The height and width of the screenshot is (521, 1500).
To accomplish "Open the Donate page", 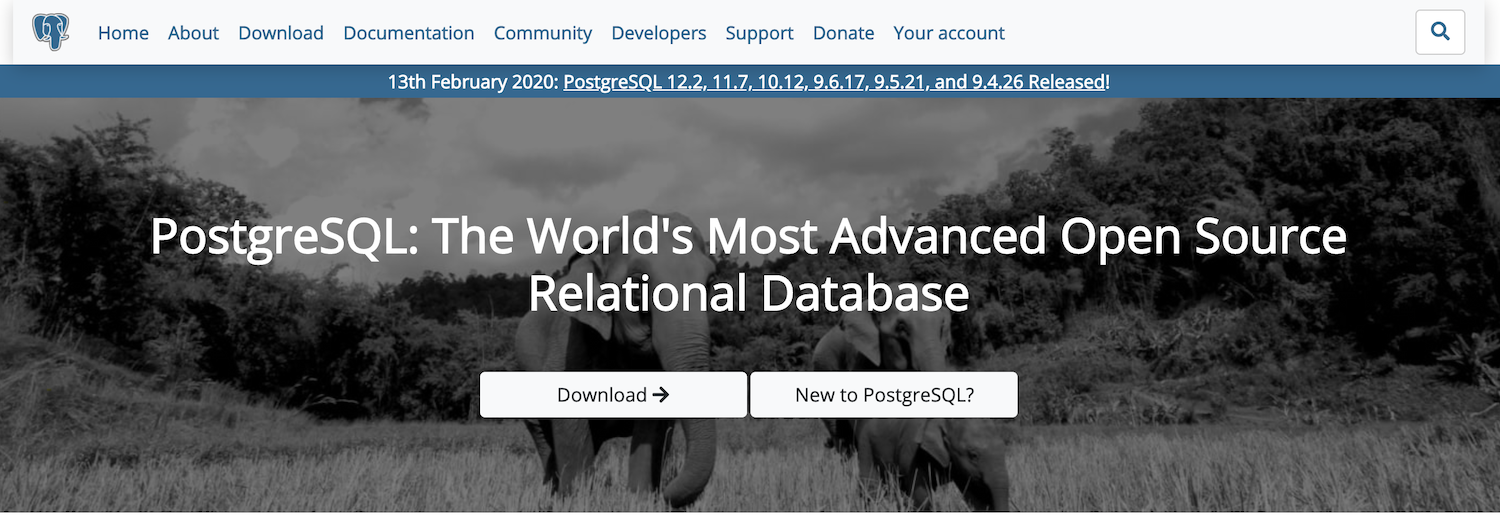I will [843, 33].
